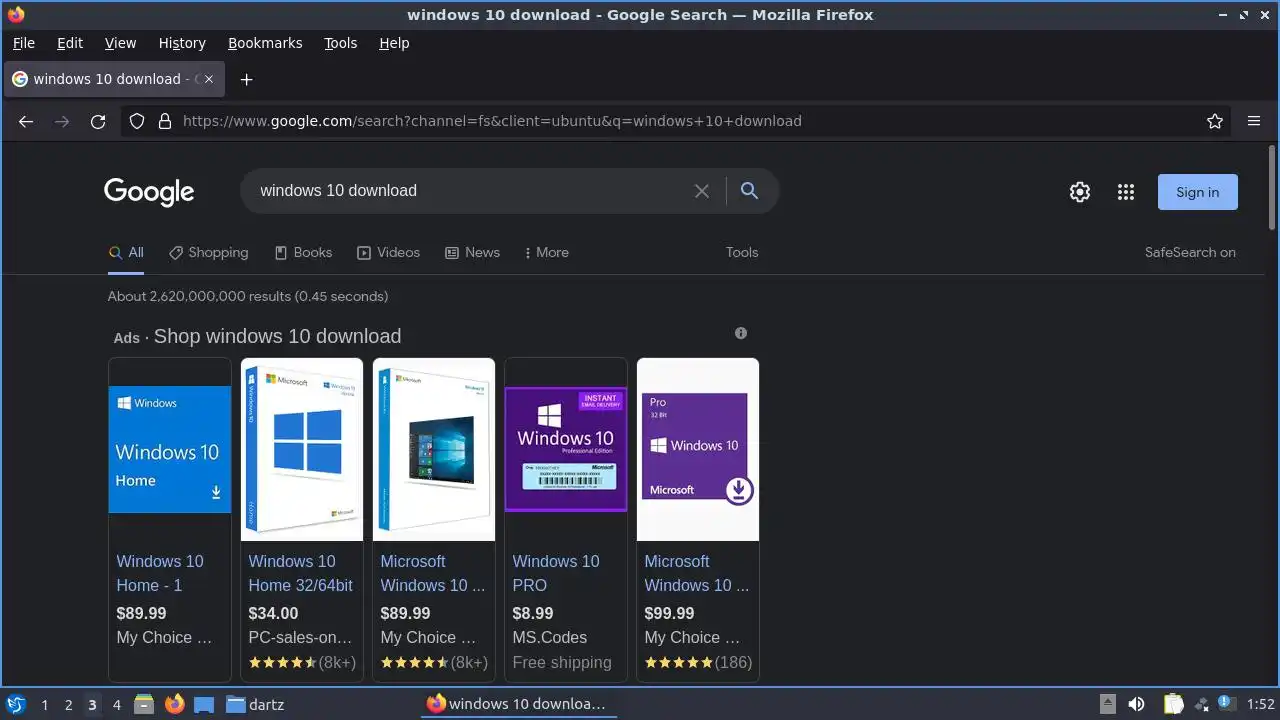Click the Sign in button
This screenshot has height=720, width=1280.
click(1198, 192)
